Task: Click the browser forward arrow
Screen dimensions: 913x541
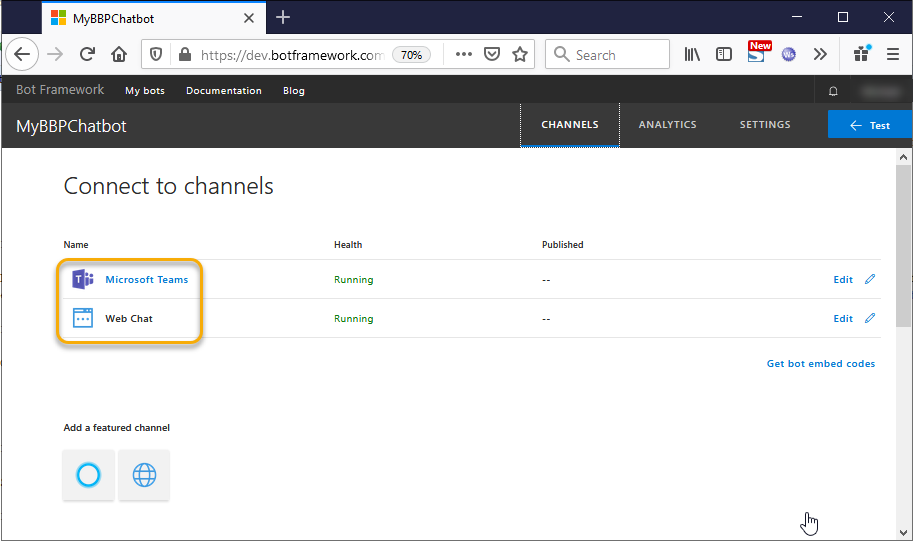Action: pos(55,55)
